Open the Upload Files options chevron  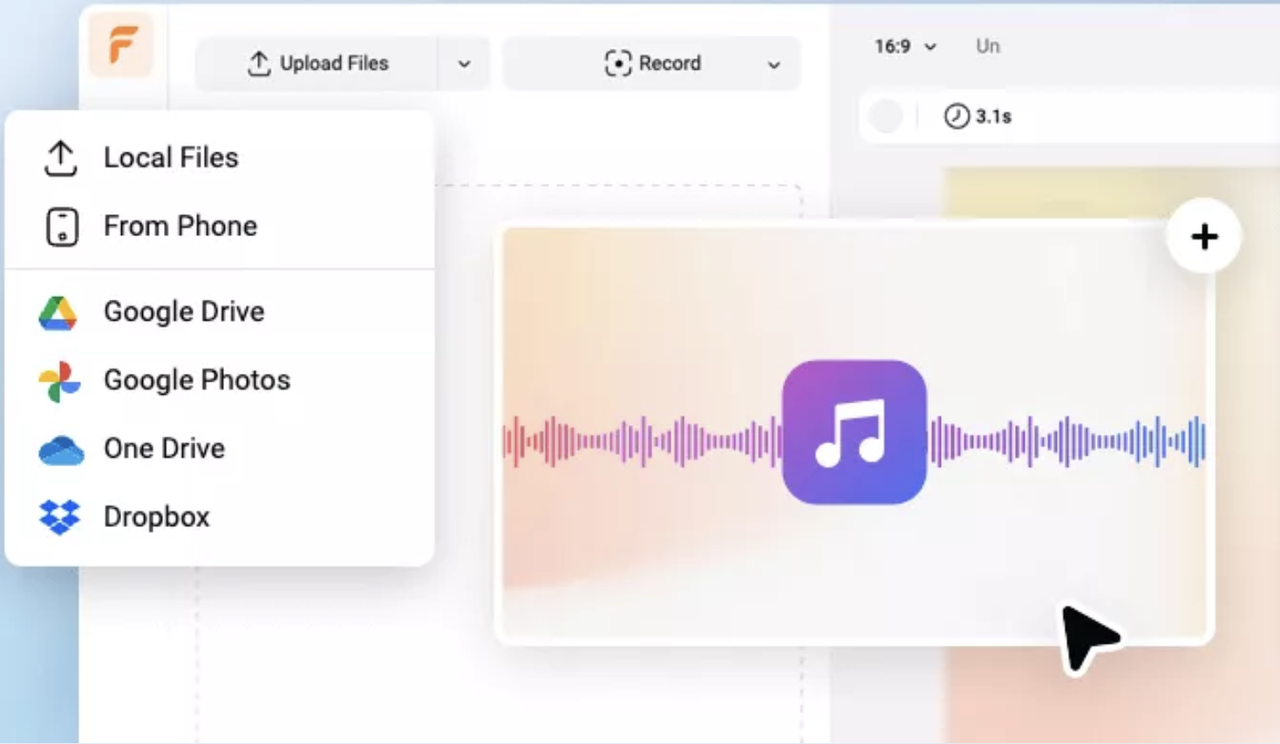pos(463,63)
